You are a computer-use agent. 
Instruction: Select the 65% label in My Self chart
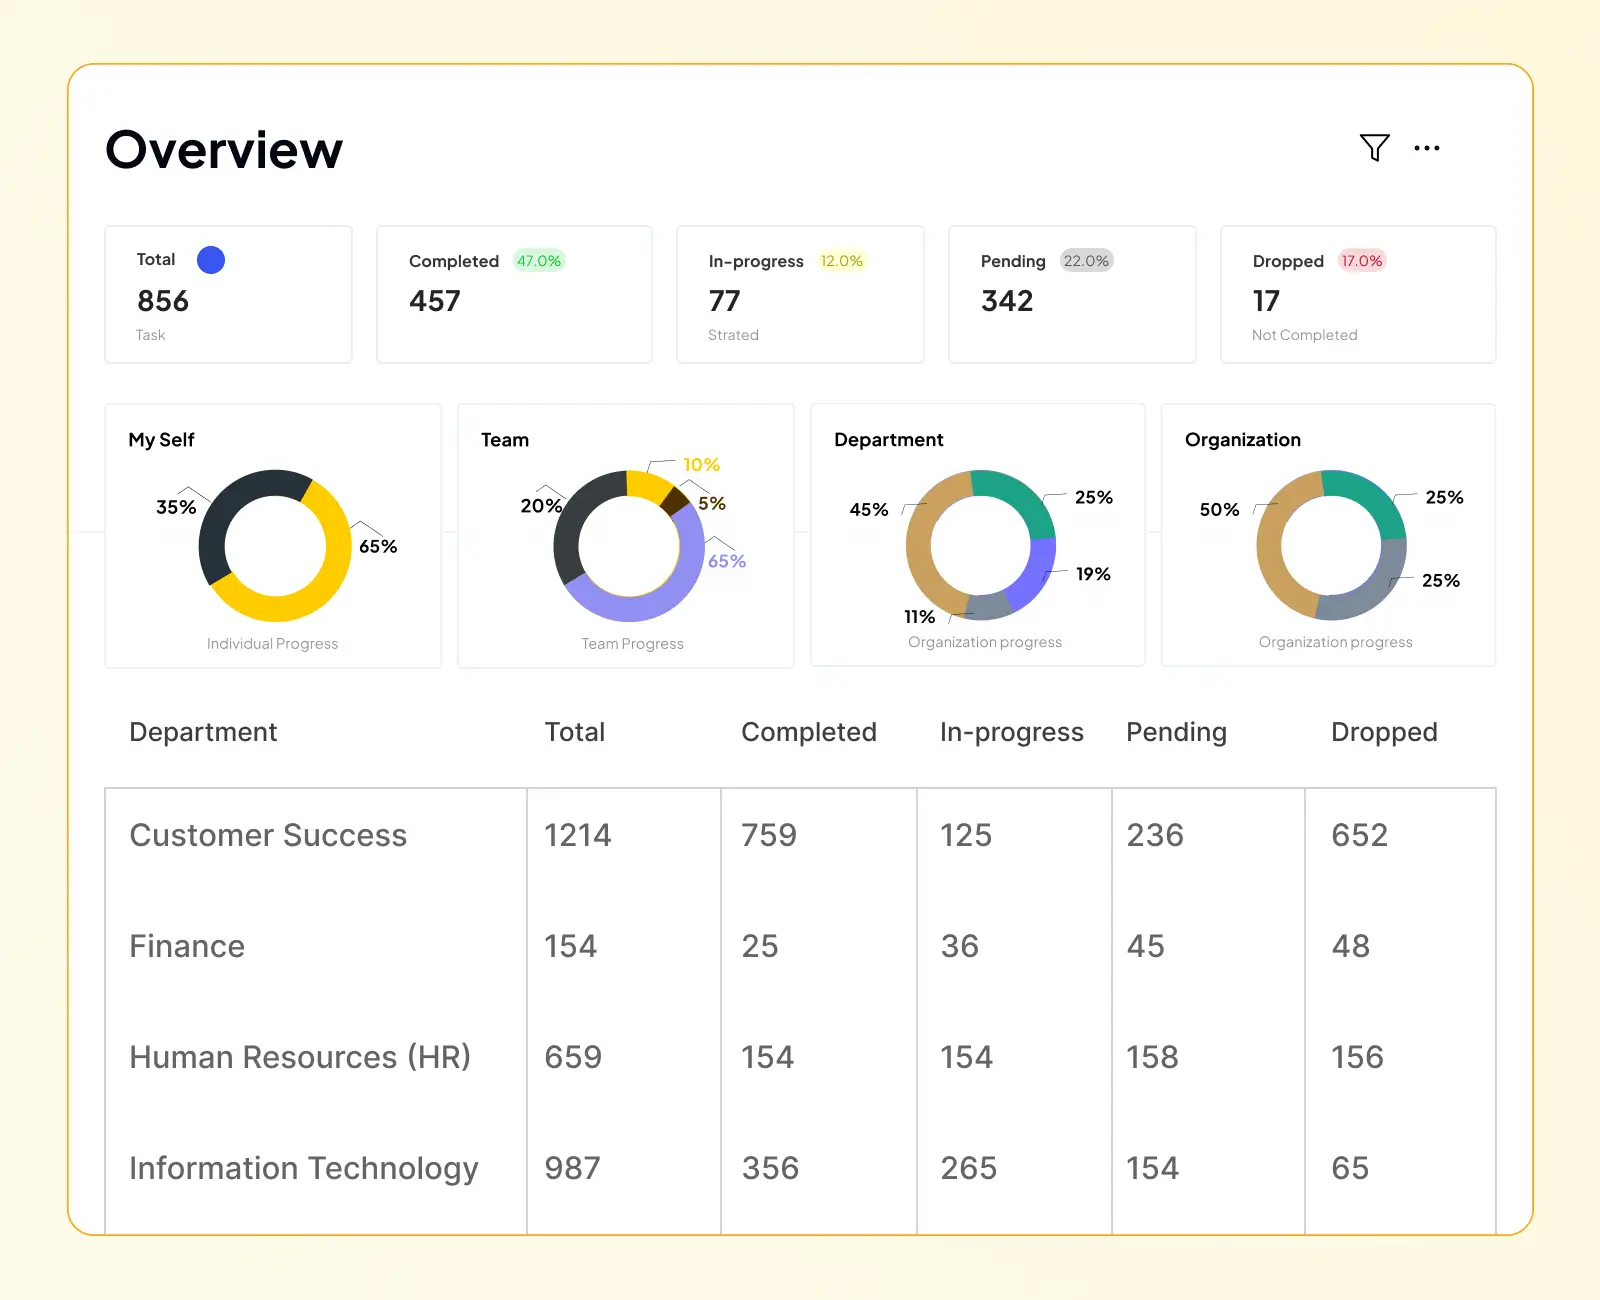point(378,546)
